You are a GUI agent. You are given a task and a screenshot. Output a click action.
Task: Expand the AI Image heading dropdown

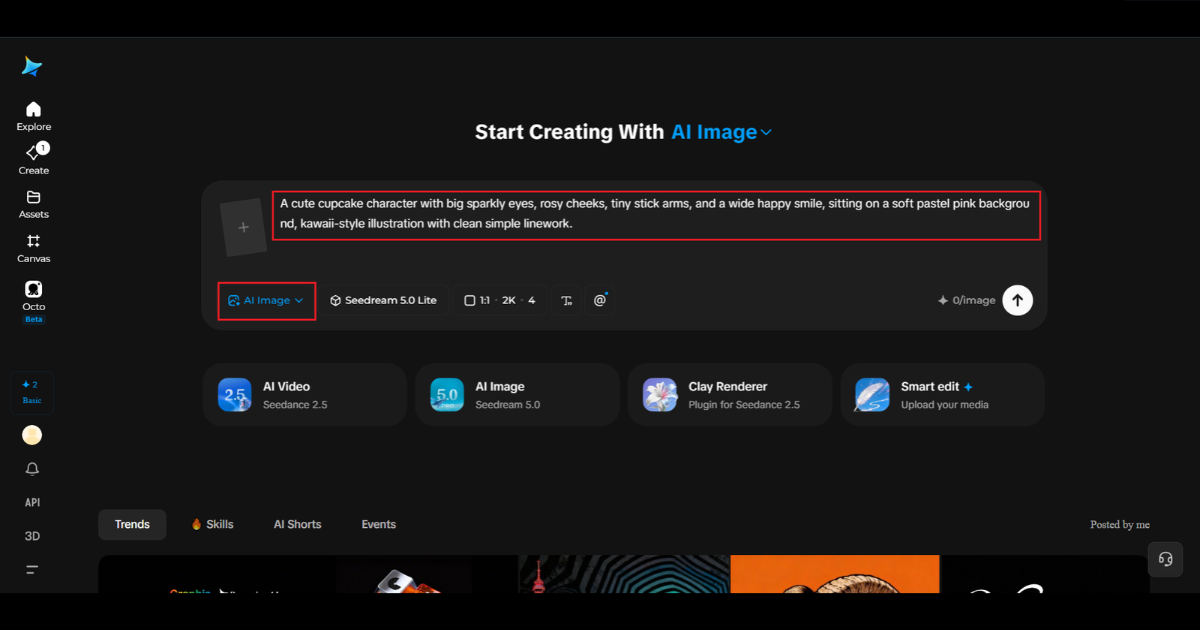[x=722, y=132]
